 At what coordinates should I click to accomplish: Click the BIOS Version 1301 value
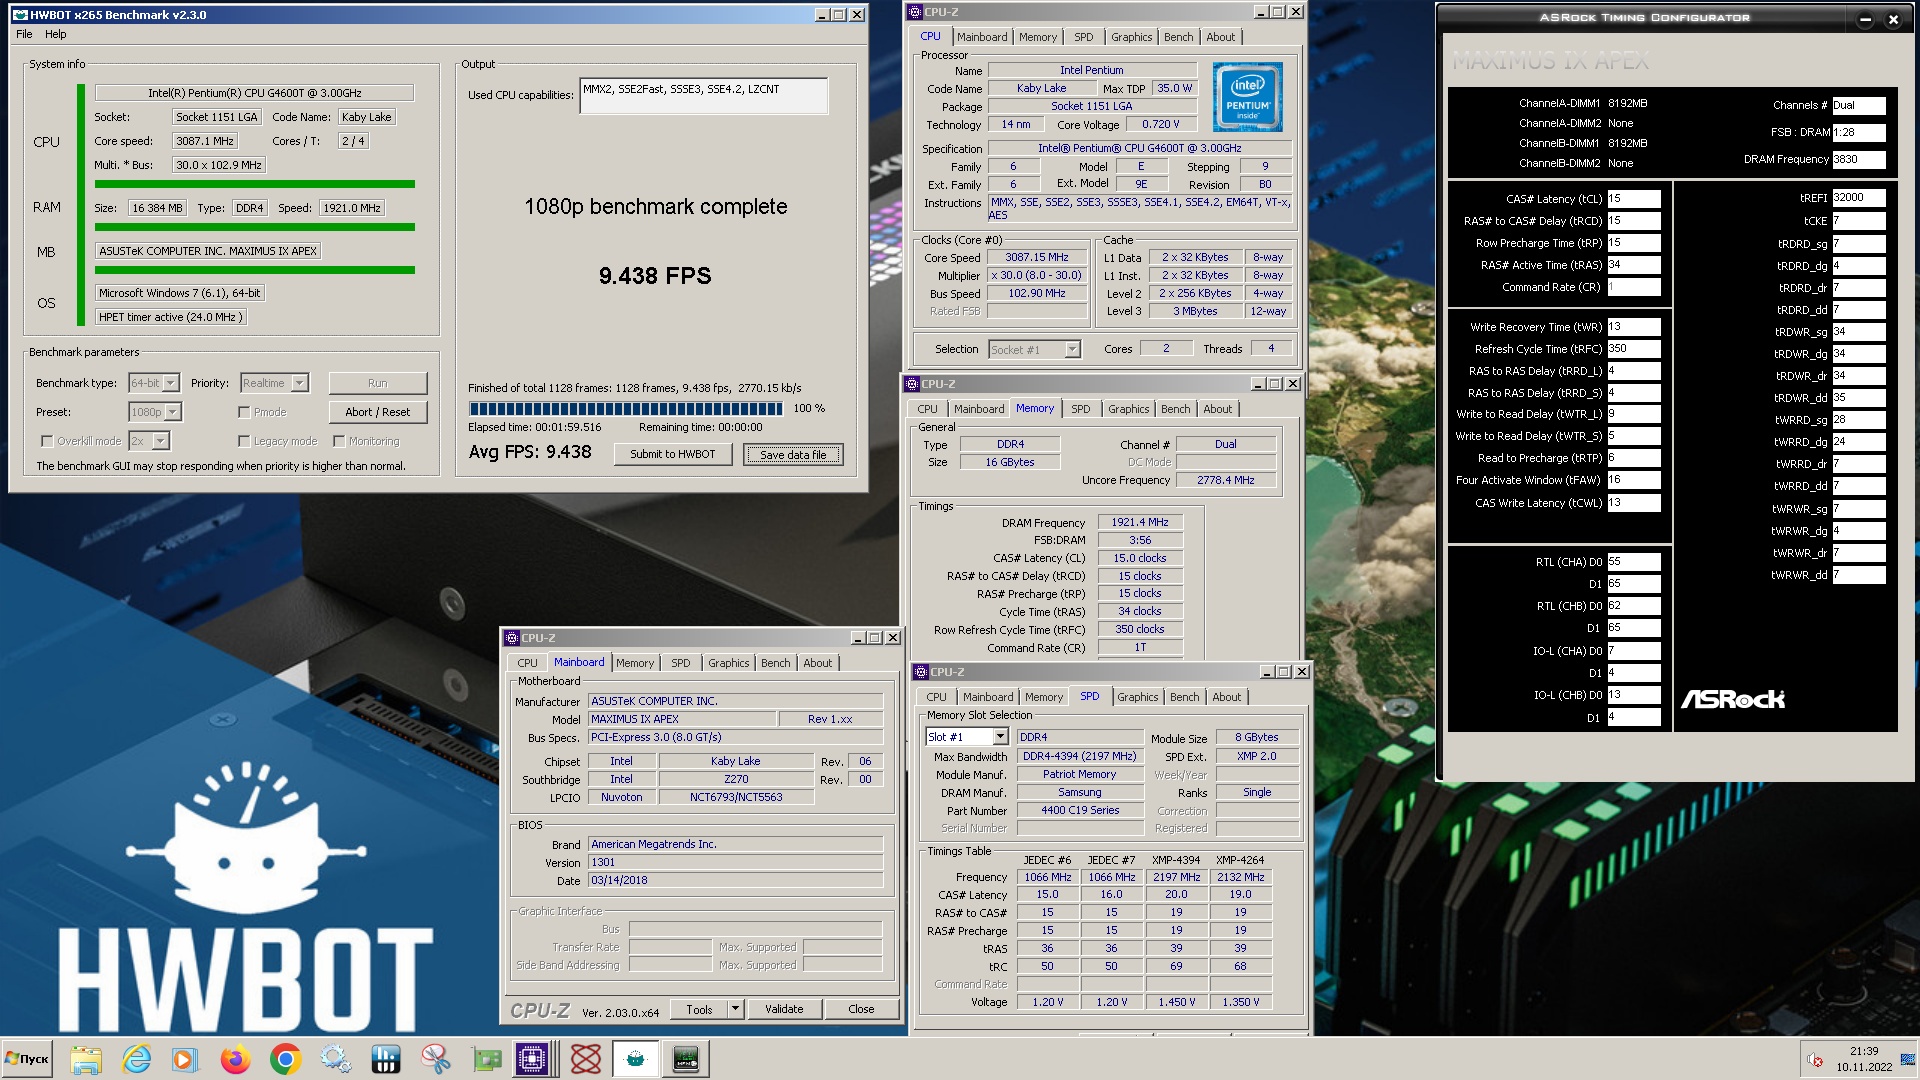click(x=735, y=862)
